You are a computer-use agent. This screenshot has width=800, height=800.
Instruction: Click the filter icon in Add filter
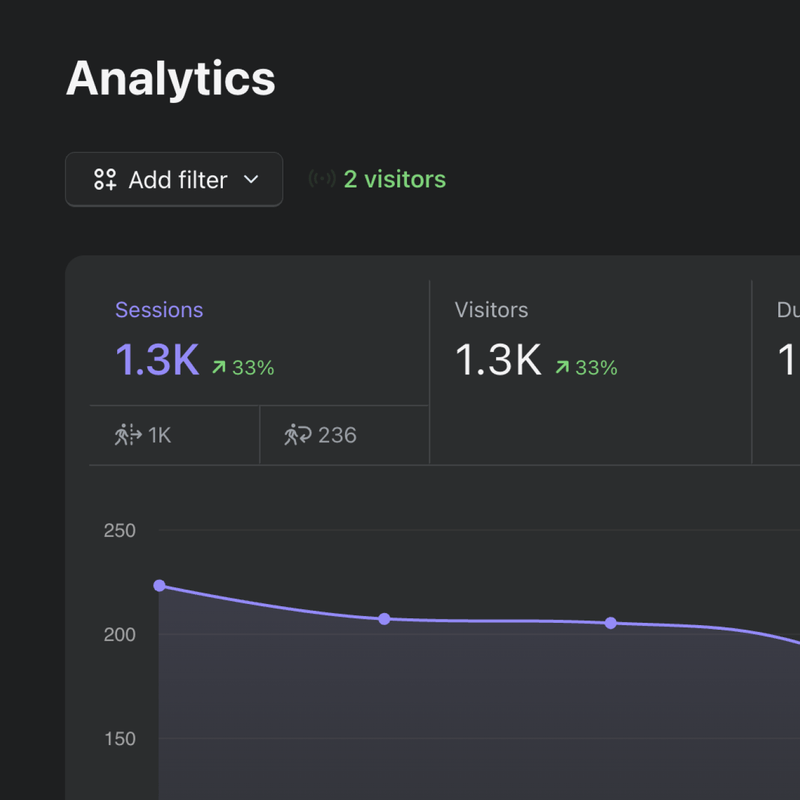[x=105, y=179]
